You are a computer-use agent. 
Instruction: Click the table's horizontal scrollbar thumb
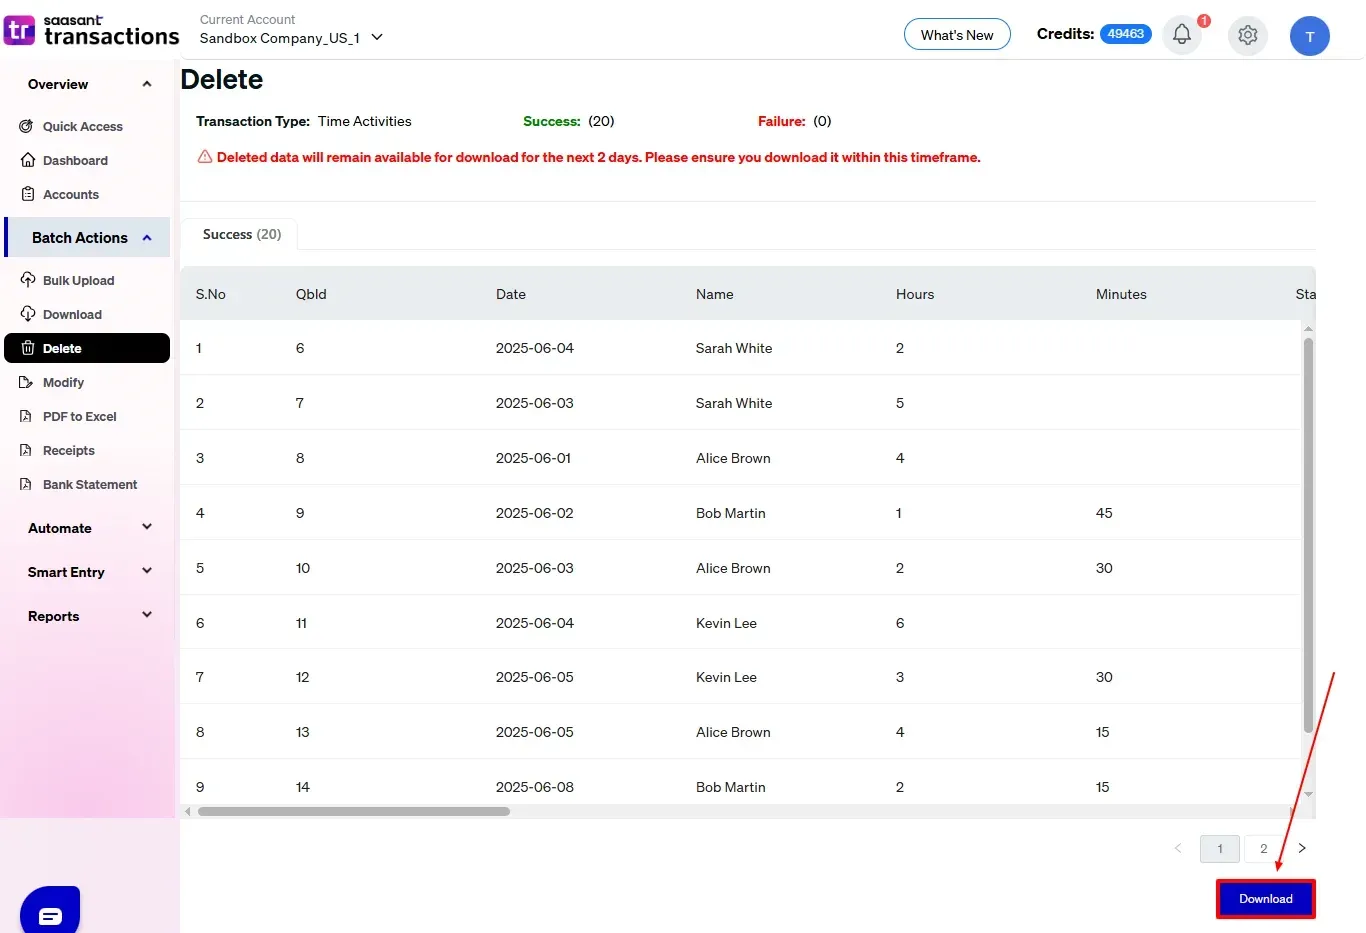pos(354,812)
